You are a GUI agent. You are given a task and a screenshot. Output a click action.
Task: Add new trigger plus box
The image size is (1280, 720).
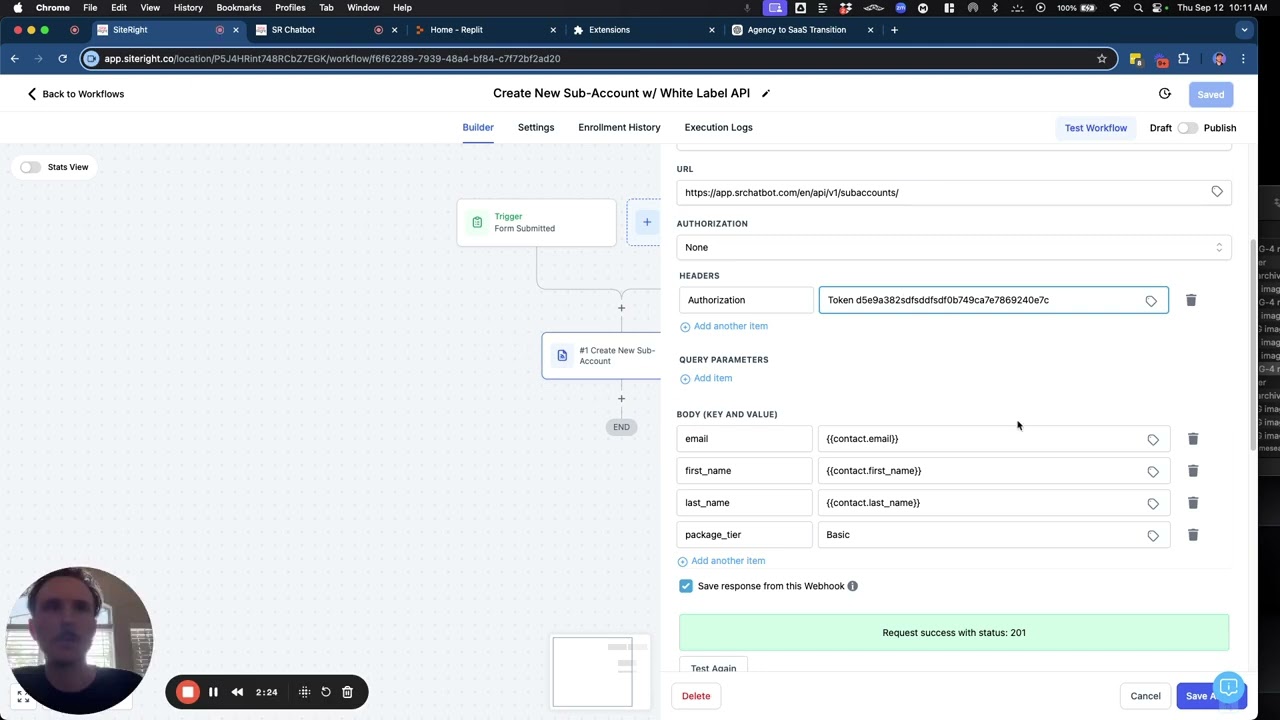[x=646, y=222]
